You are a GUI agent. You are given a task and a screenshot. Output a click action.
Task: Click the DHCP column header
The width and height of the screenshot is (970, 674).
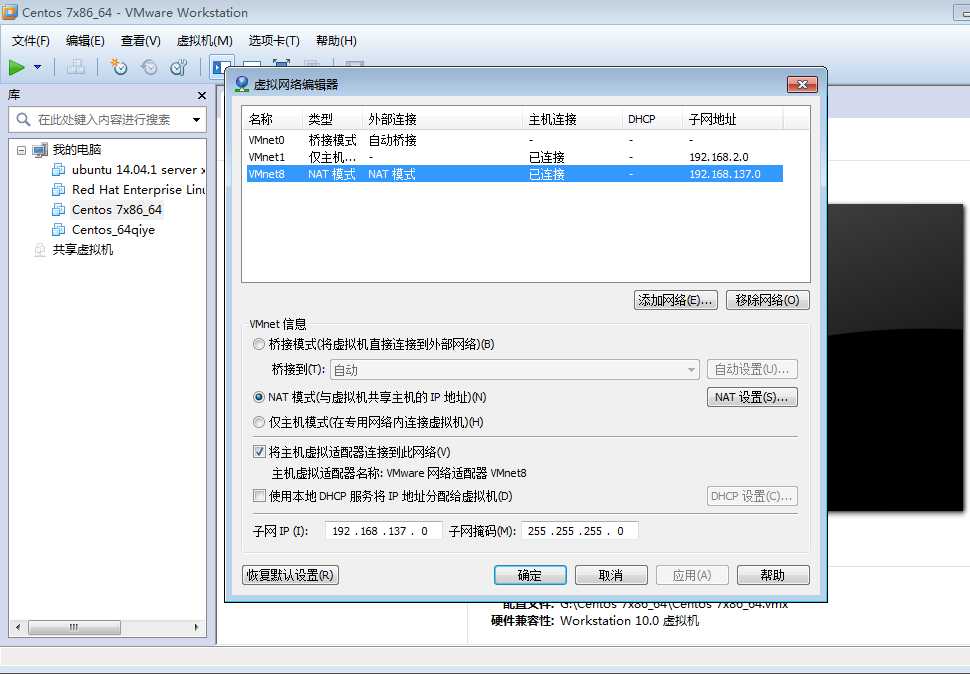[x=652, y=119]
